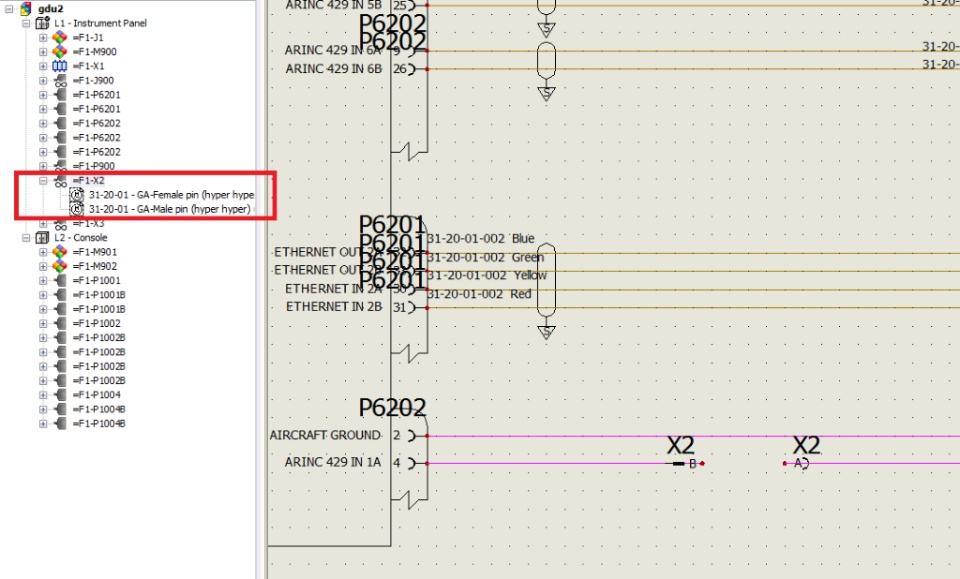Click the ETHERNET IN 2B label
Viewport: 960px width, 579px height.
pos(334,307)
